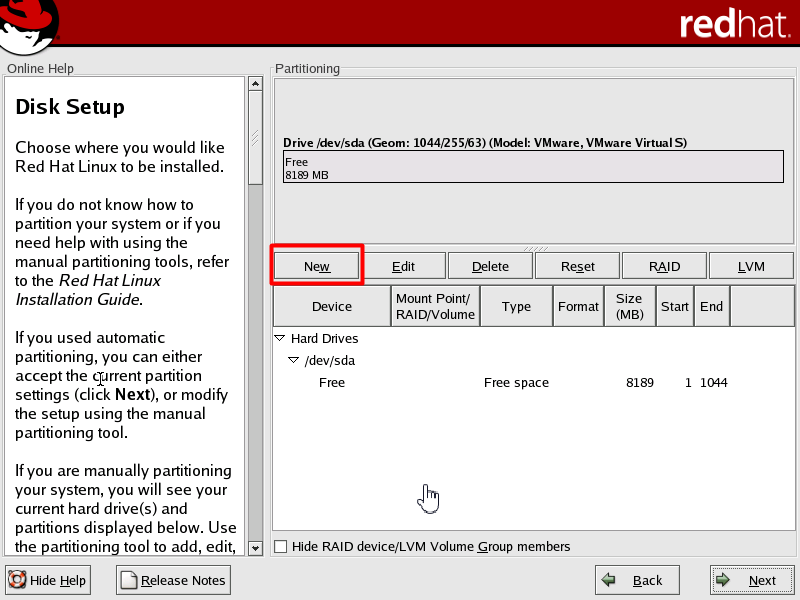
Task: Click the Free 8189 MB drive graphic
Action: pos(533,166)
